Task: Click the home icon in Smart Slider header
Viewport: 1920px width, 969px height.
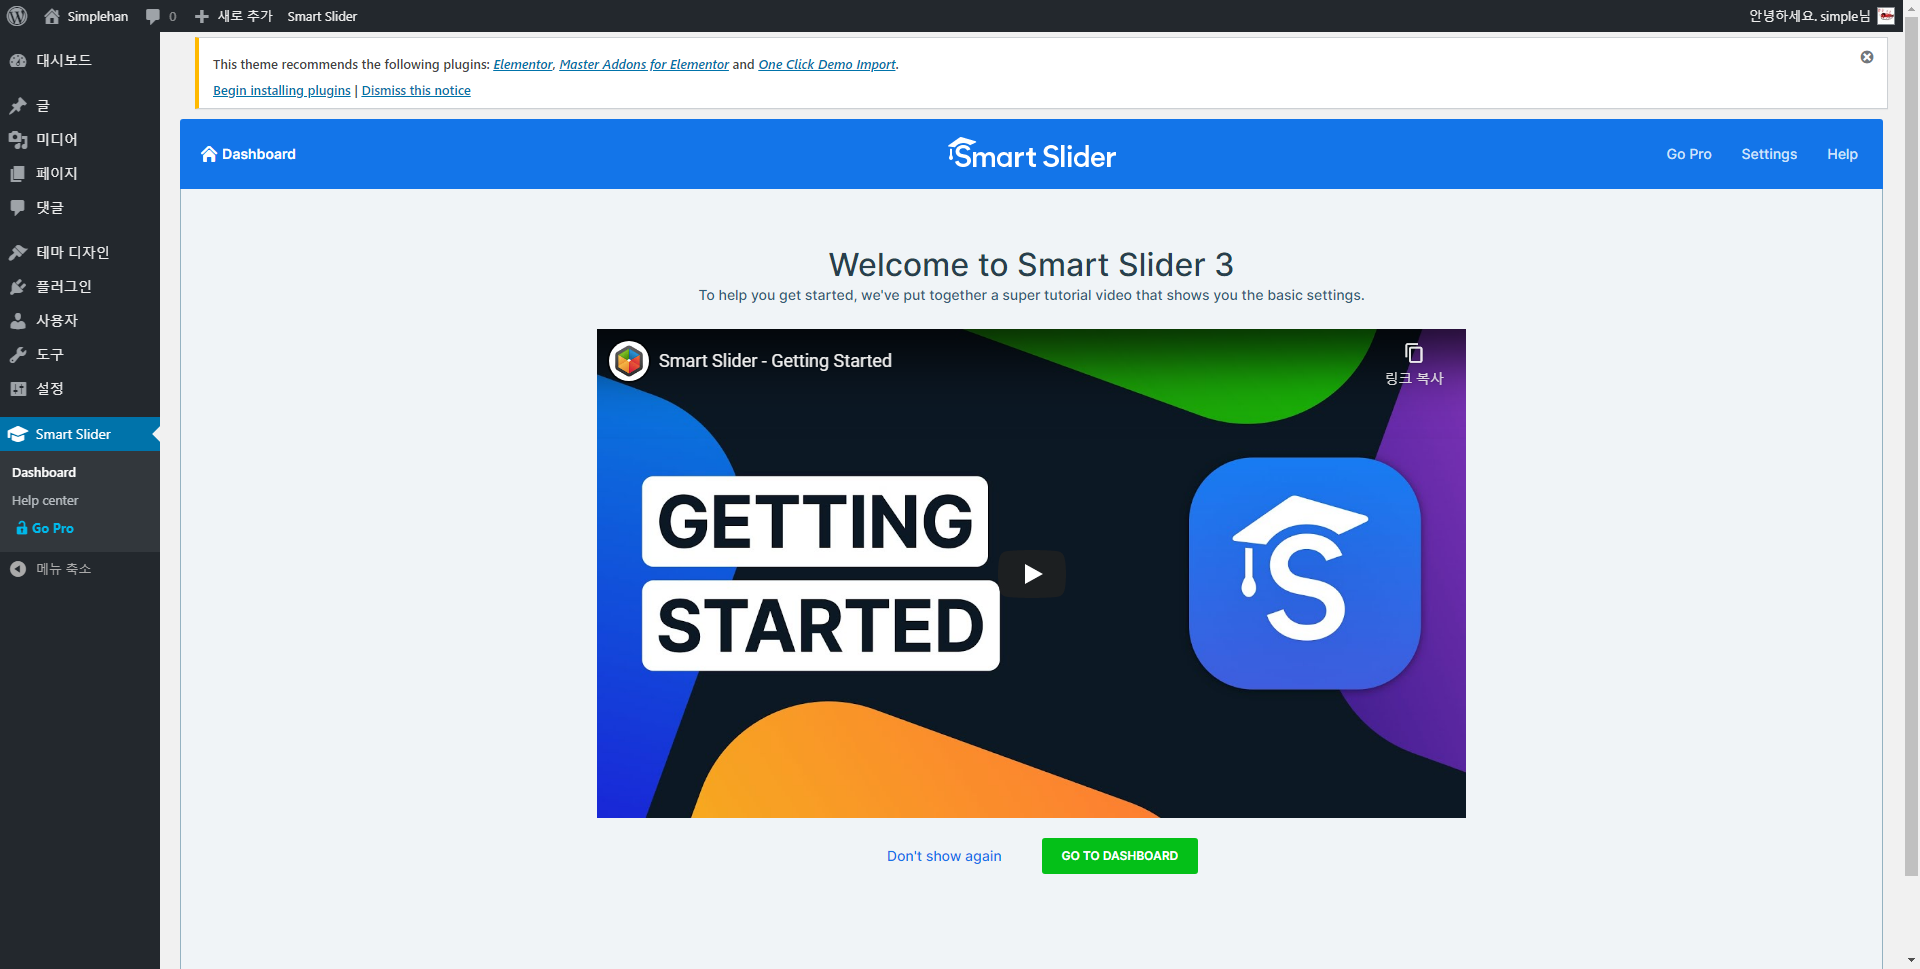Action: 209,154
